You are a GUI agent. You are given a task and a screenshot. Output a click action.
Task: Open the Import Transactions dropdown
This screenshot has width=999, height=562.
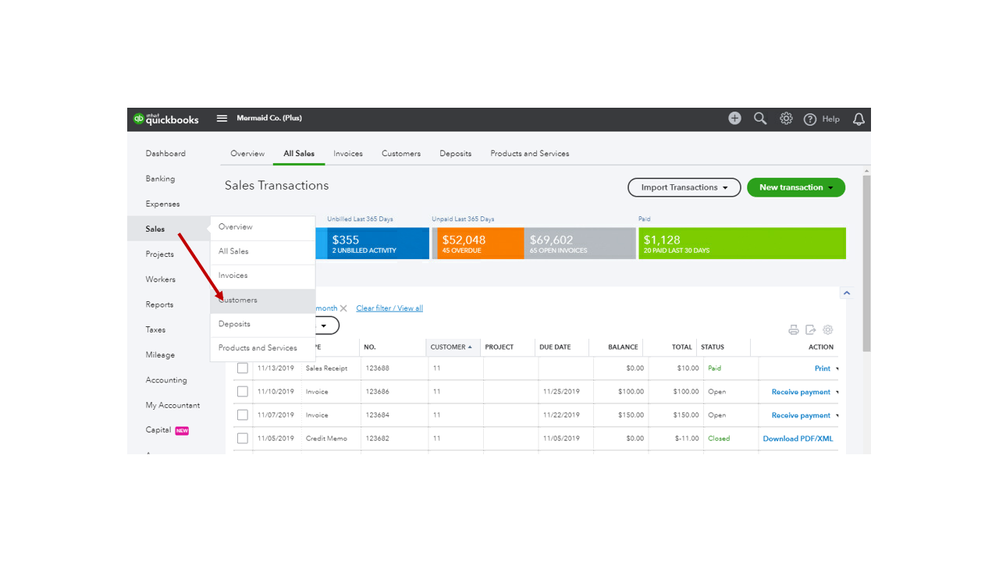(x=684, y=187)
